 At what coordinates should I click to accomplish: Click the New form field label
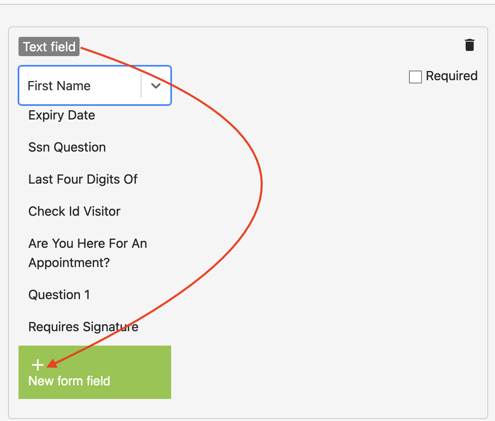click(x=69, y=381)
